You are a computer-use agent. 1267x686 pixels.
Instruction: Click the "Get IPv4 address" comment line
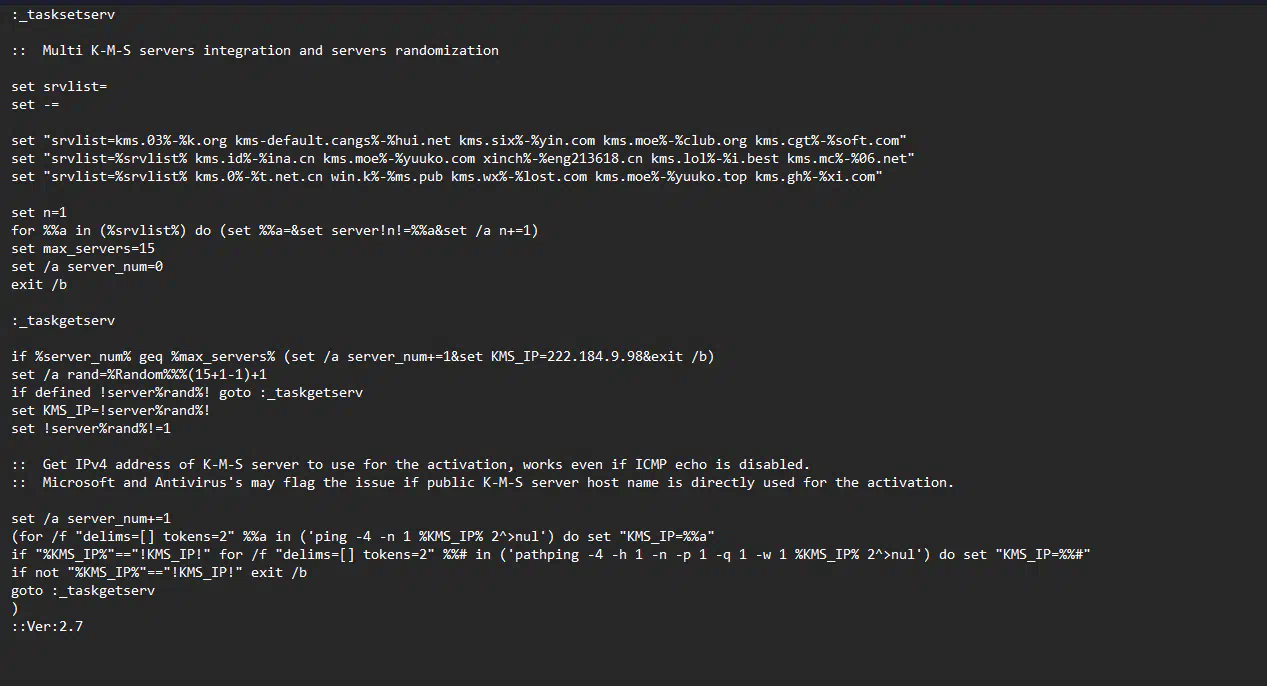point(426,464)
